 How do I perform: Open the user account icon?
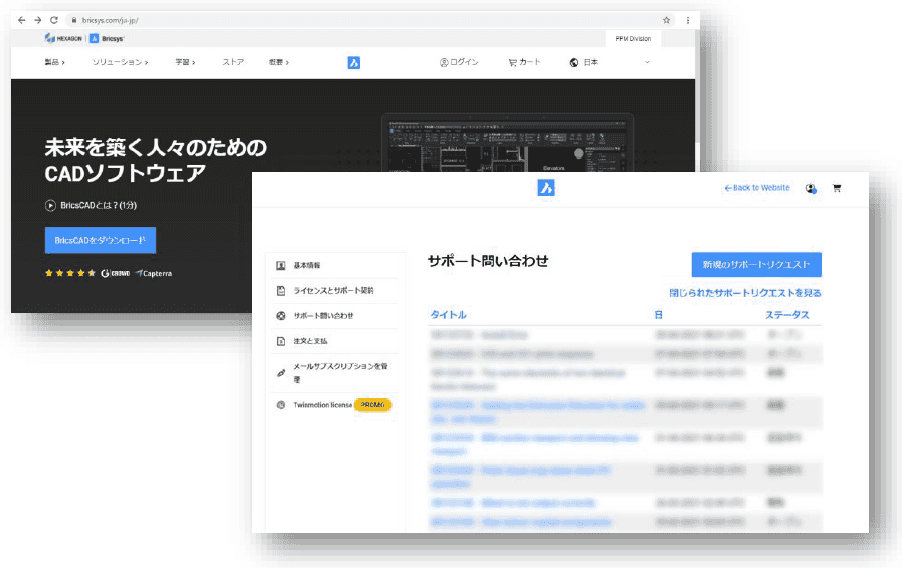[x=811, y=188]
